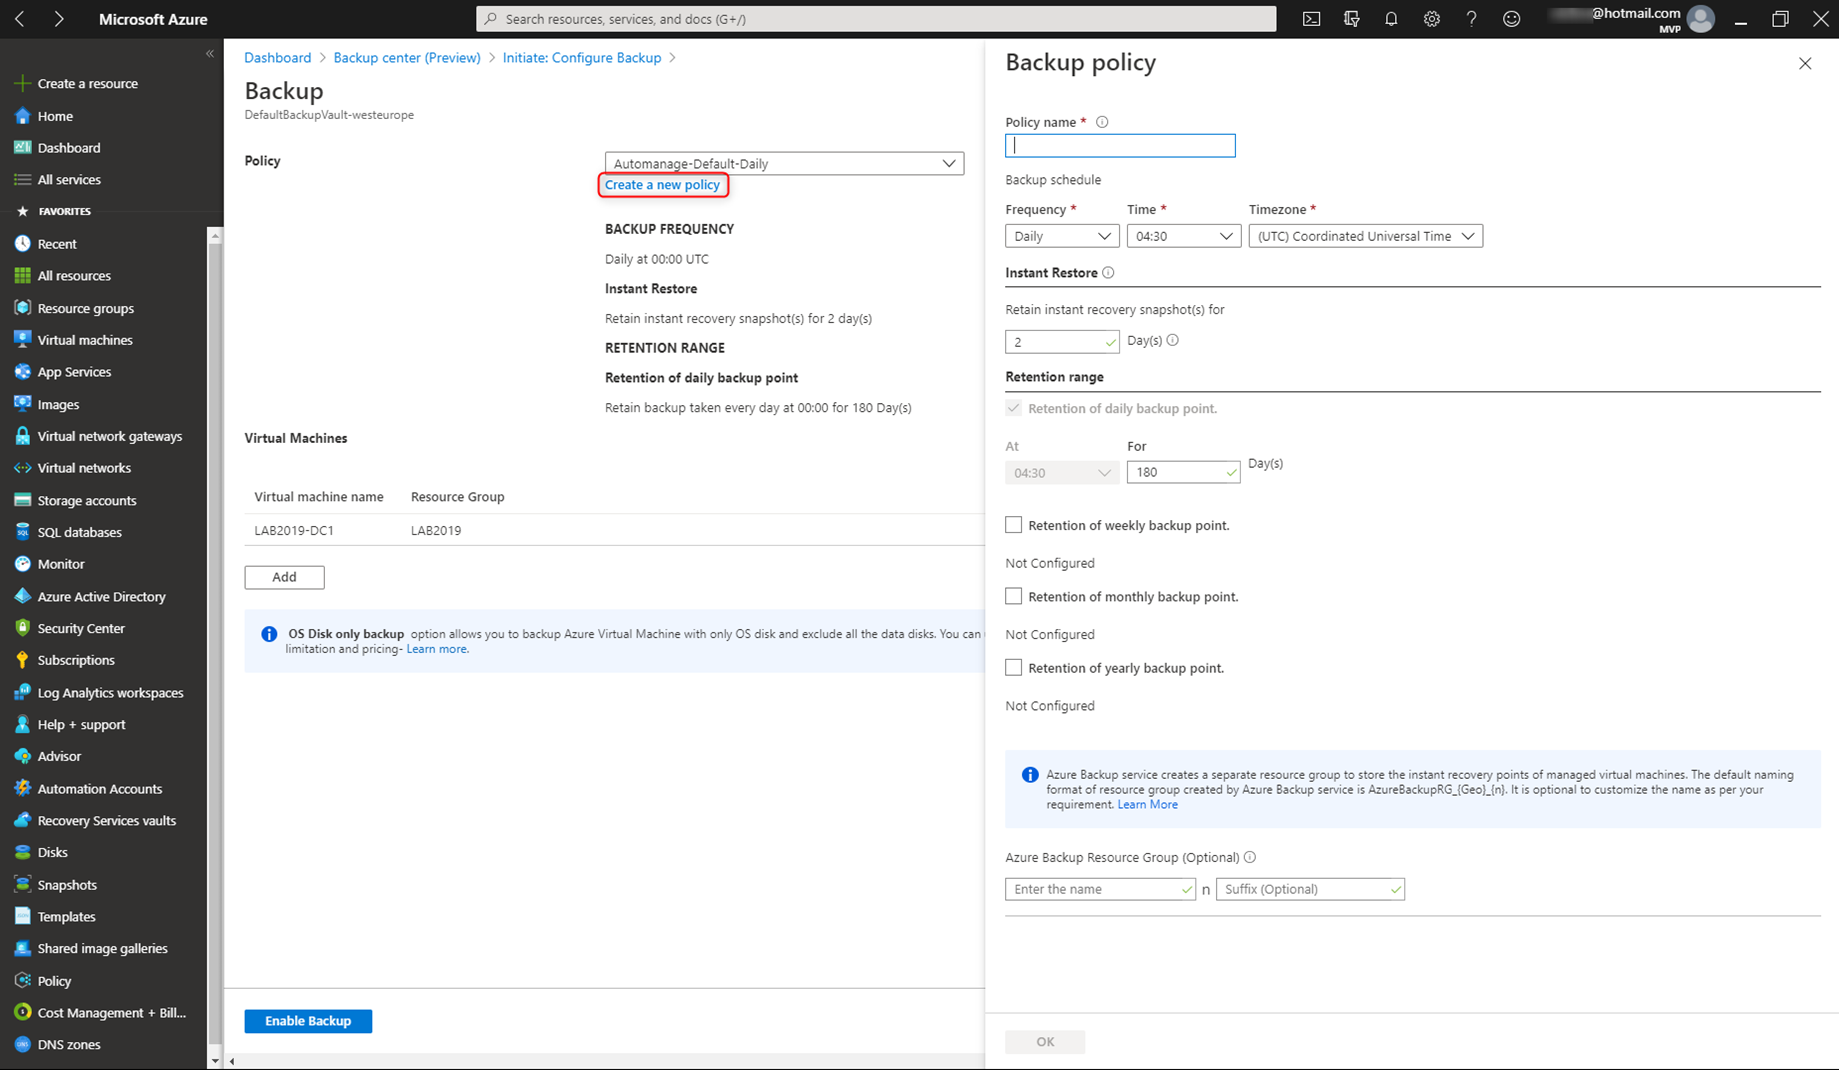The image size is (1839, 1070).
Task: Click the OK button in policy pane
Action: pyautogui.click(x=1045, y=1042)
